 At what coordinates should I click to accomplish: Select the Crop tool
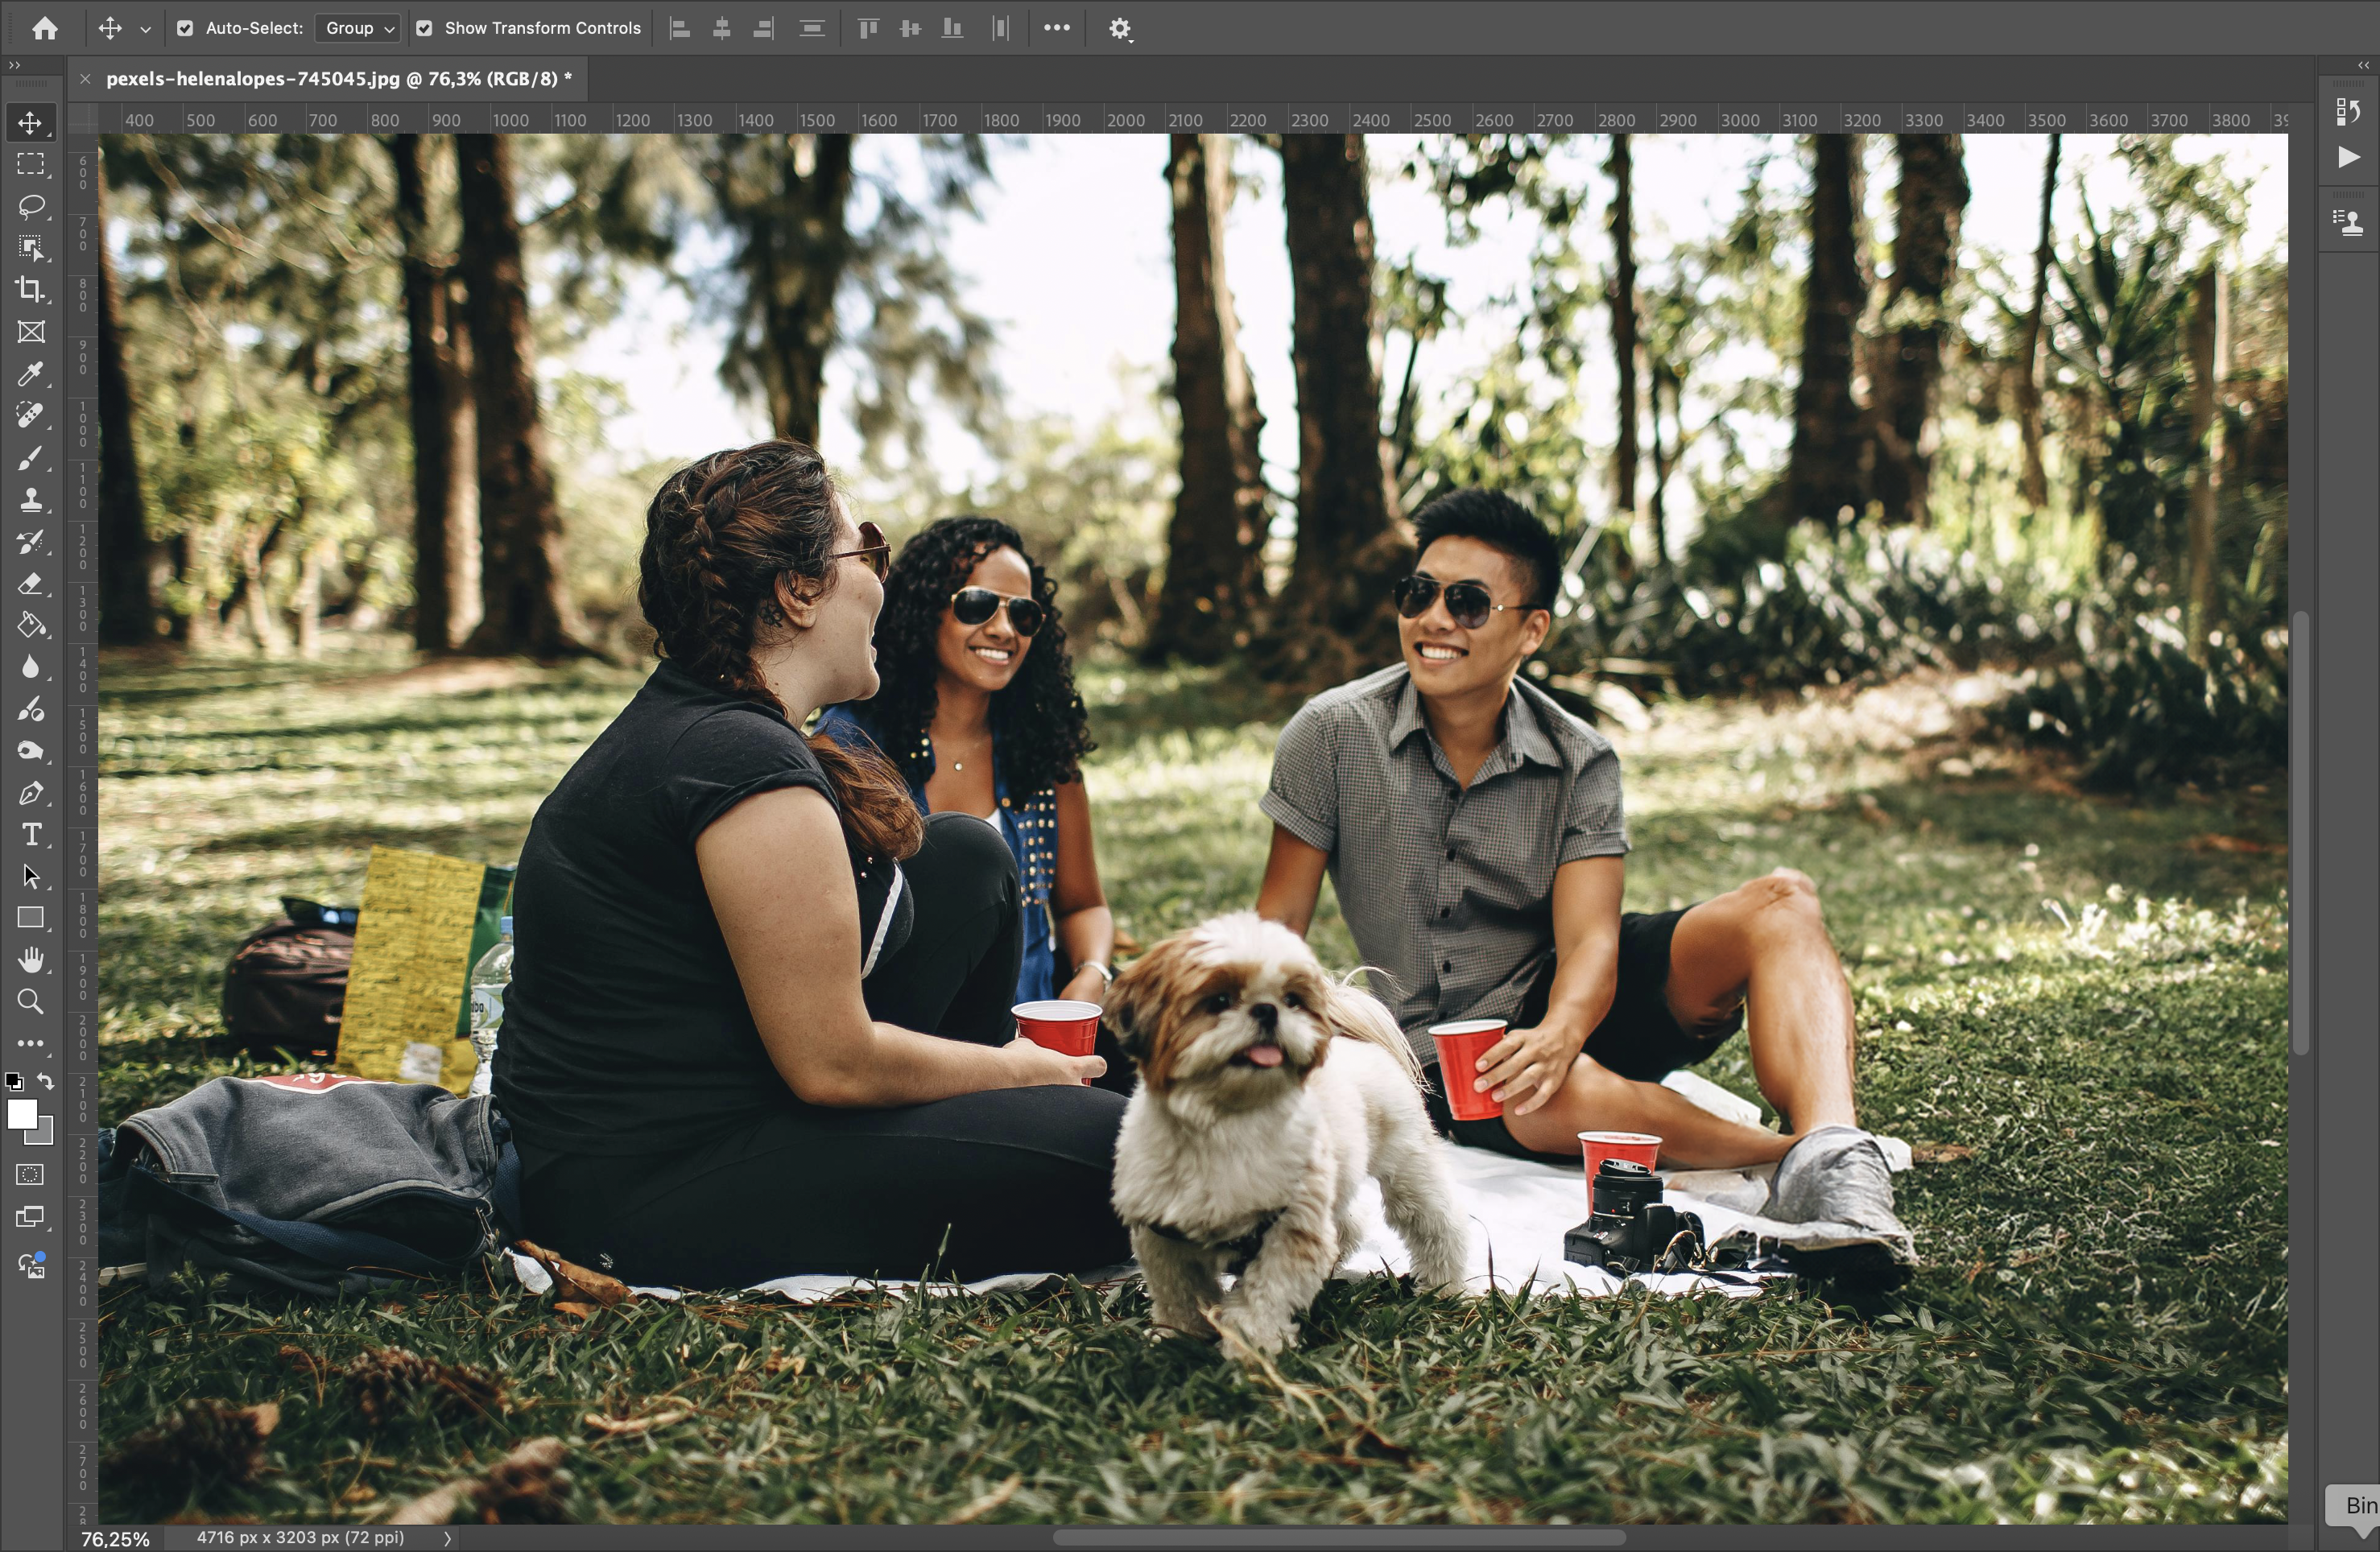coord(30,290)
